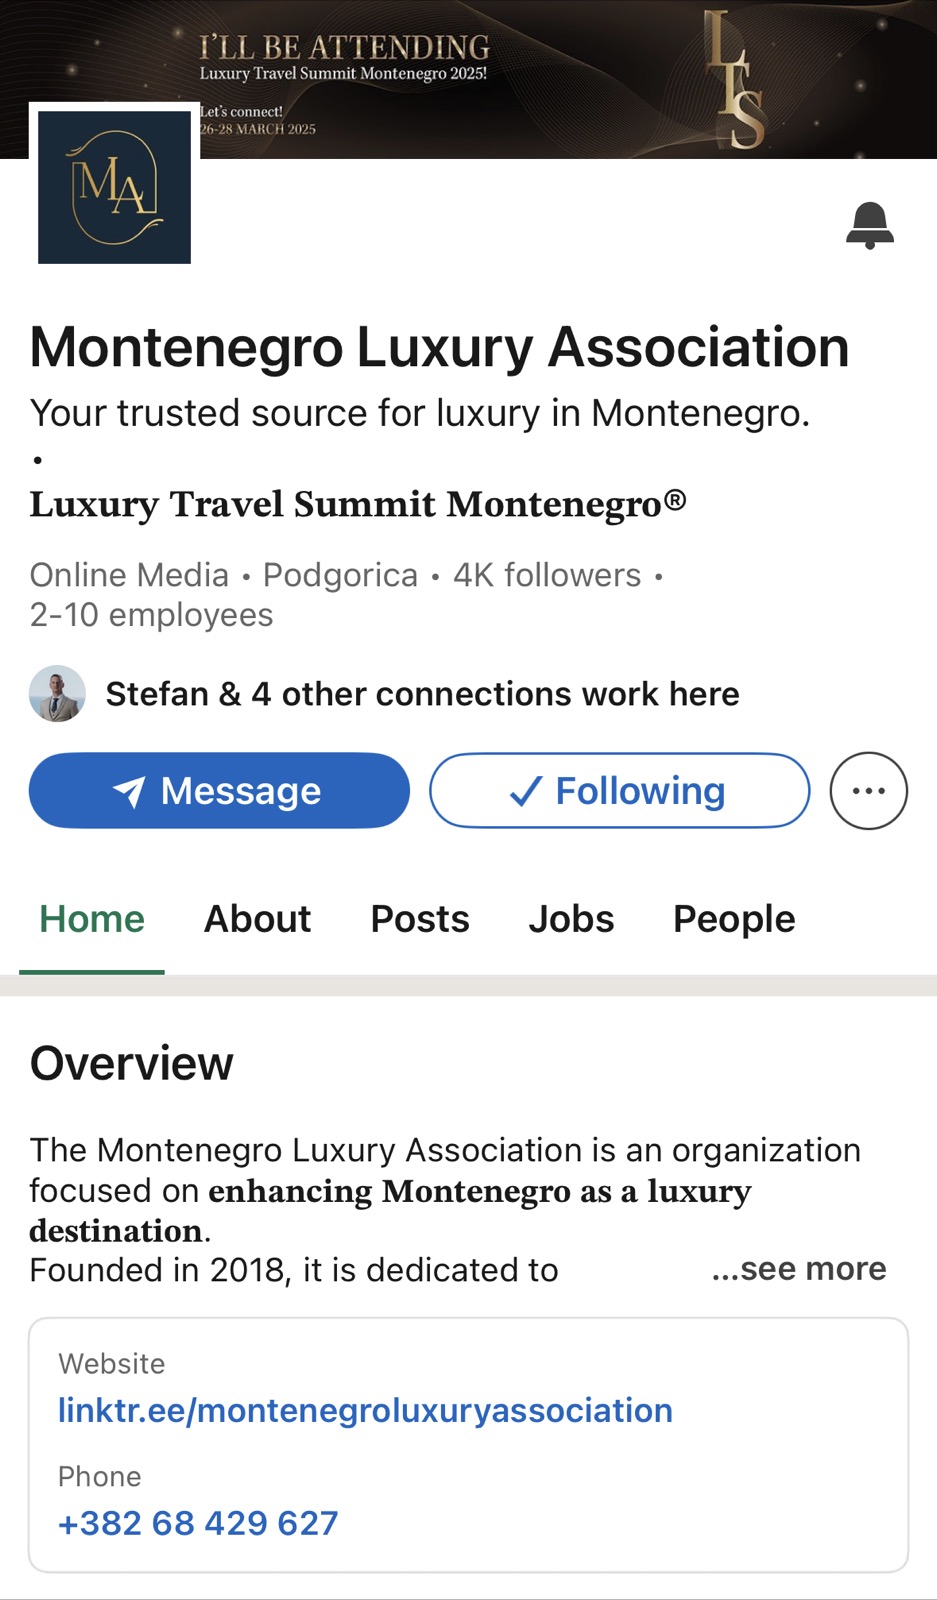
Task: Select the Home tab
Action: point(92,919)
